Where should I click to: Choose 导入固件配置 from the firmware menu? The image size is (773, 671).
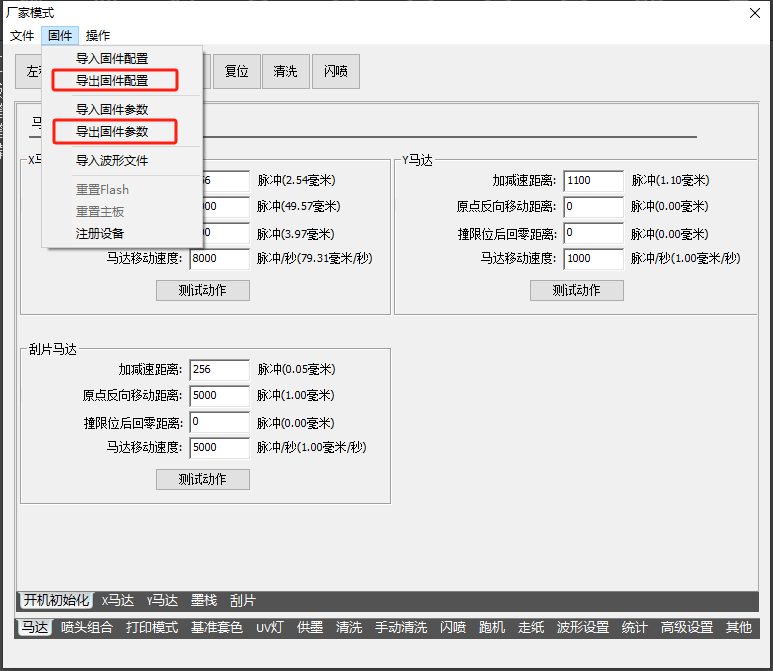click(112, 59)
